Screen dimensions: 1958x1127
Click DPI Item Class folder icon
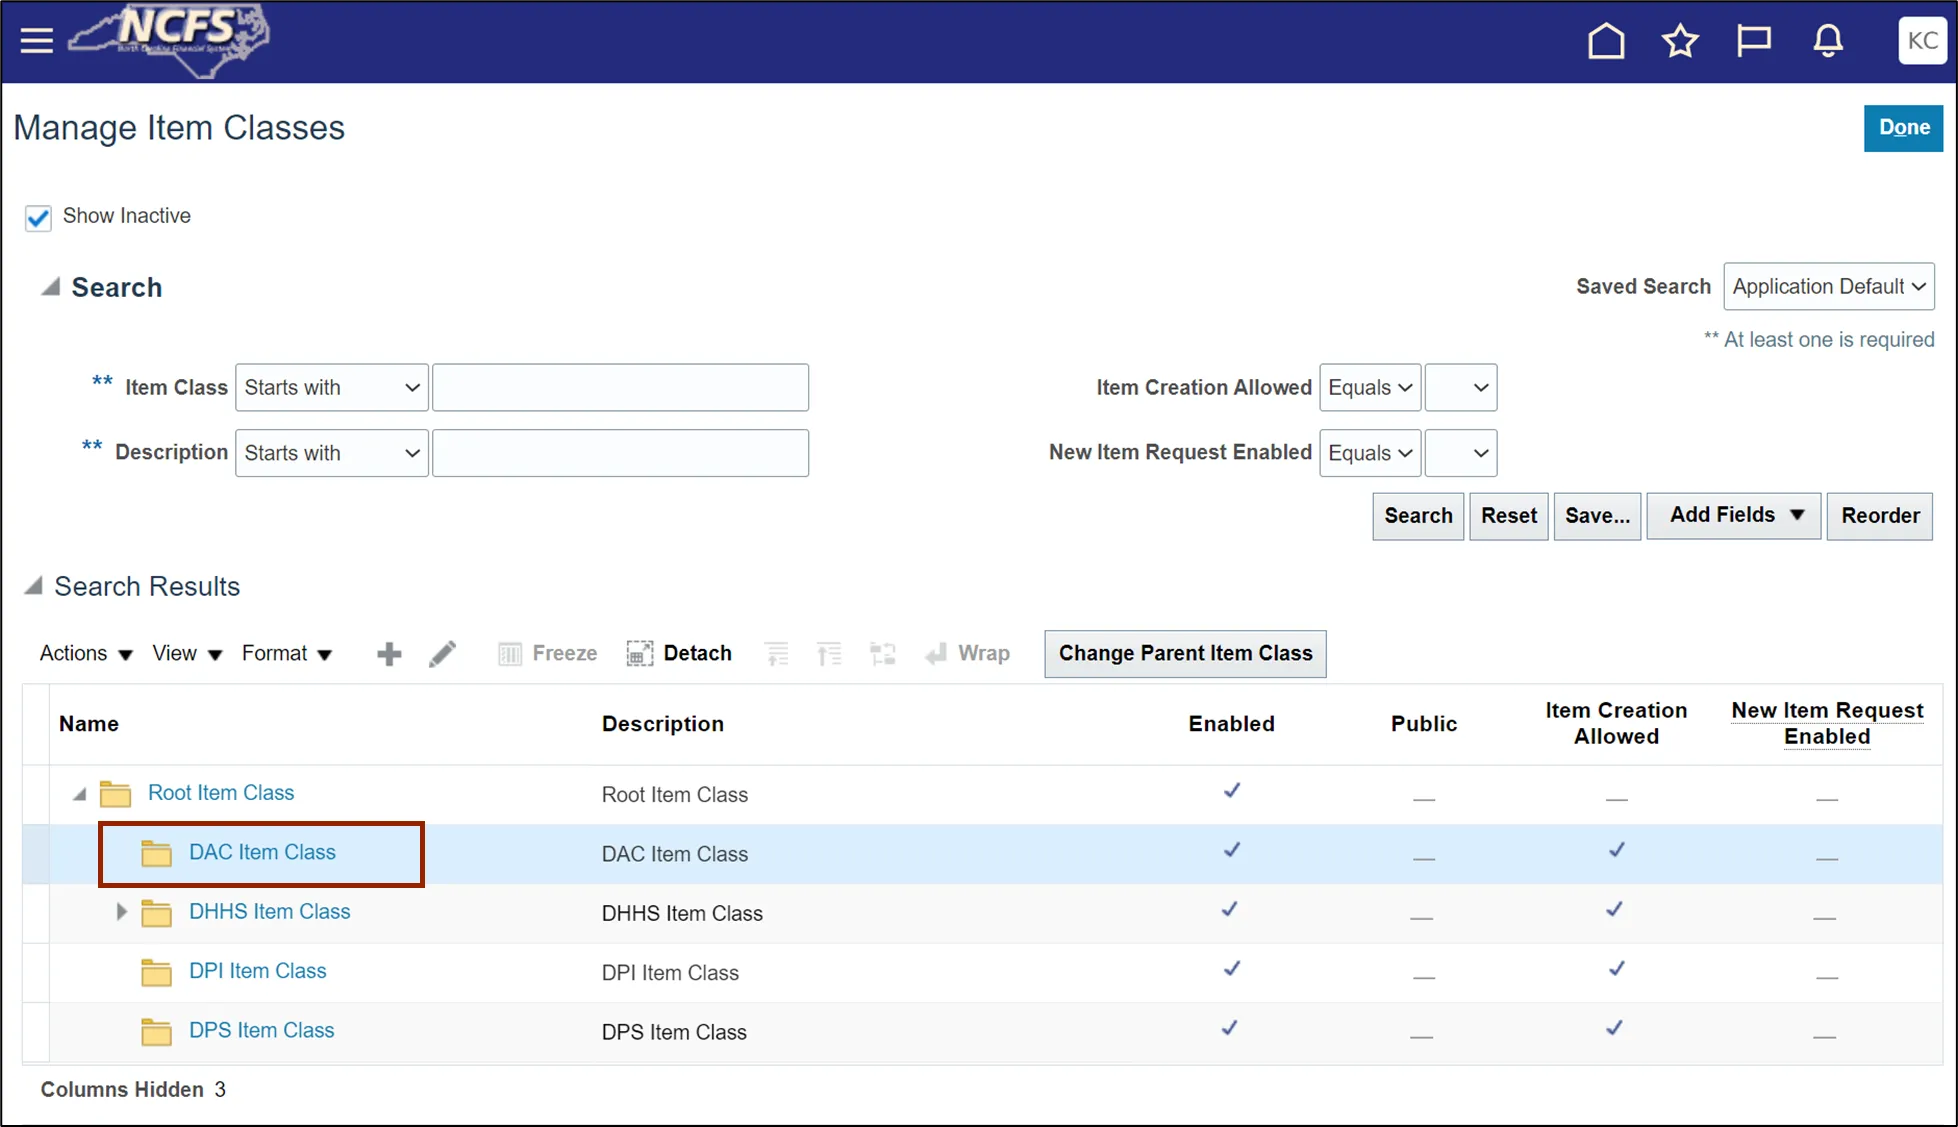point(156,972)
